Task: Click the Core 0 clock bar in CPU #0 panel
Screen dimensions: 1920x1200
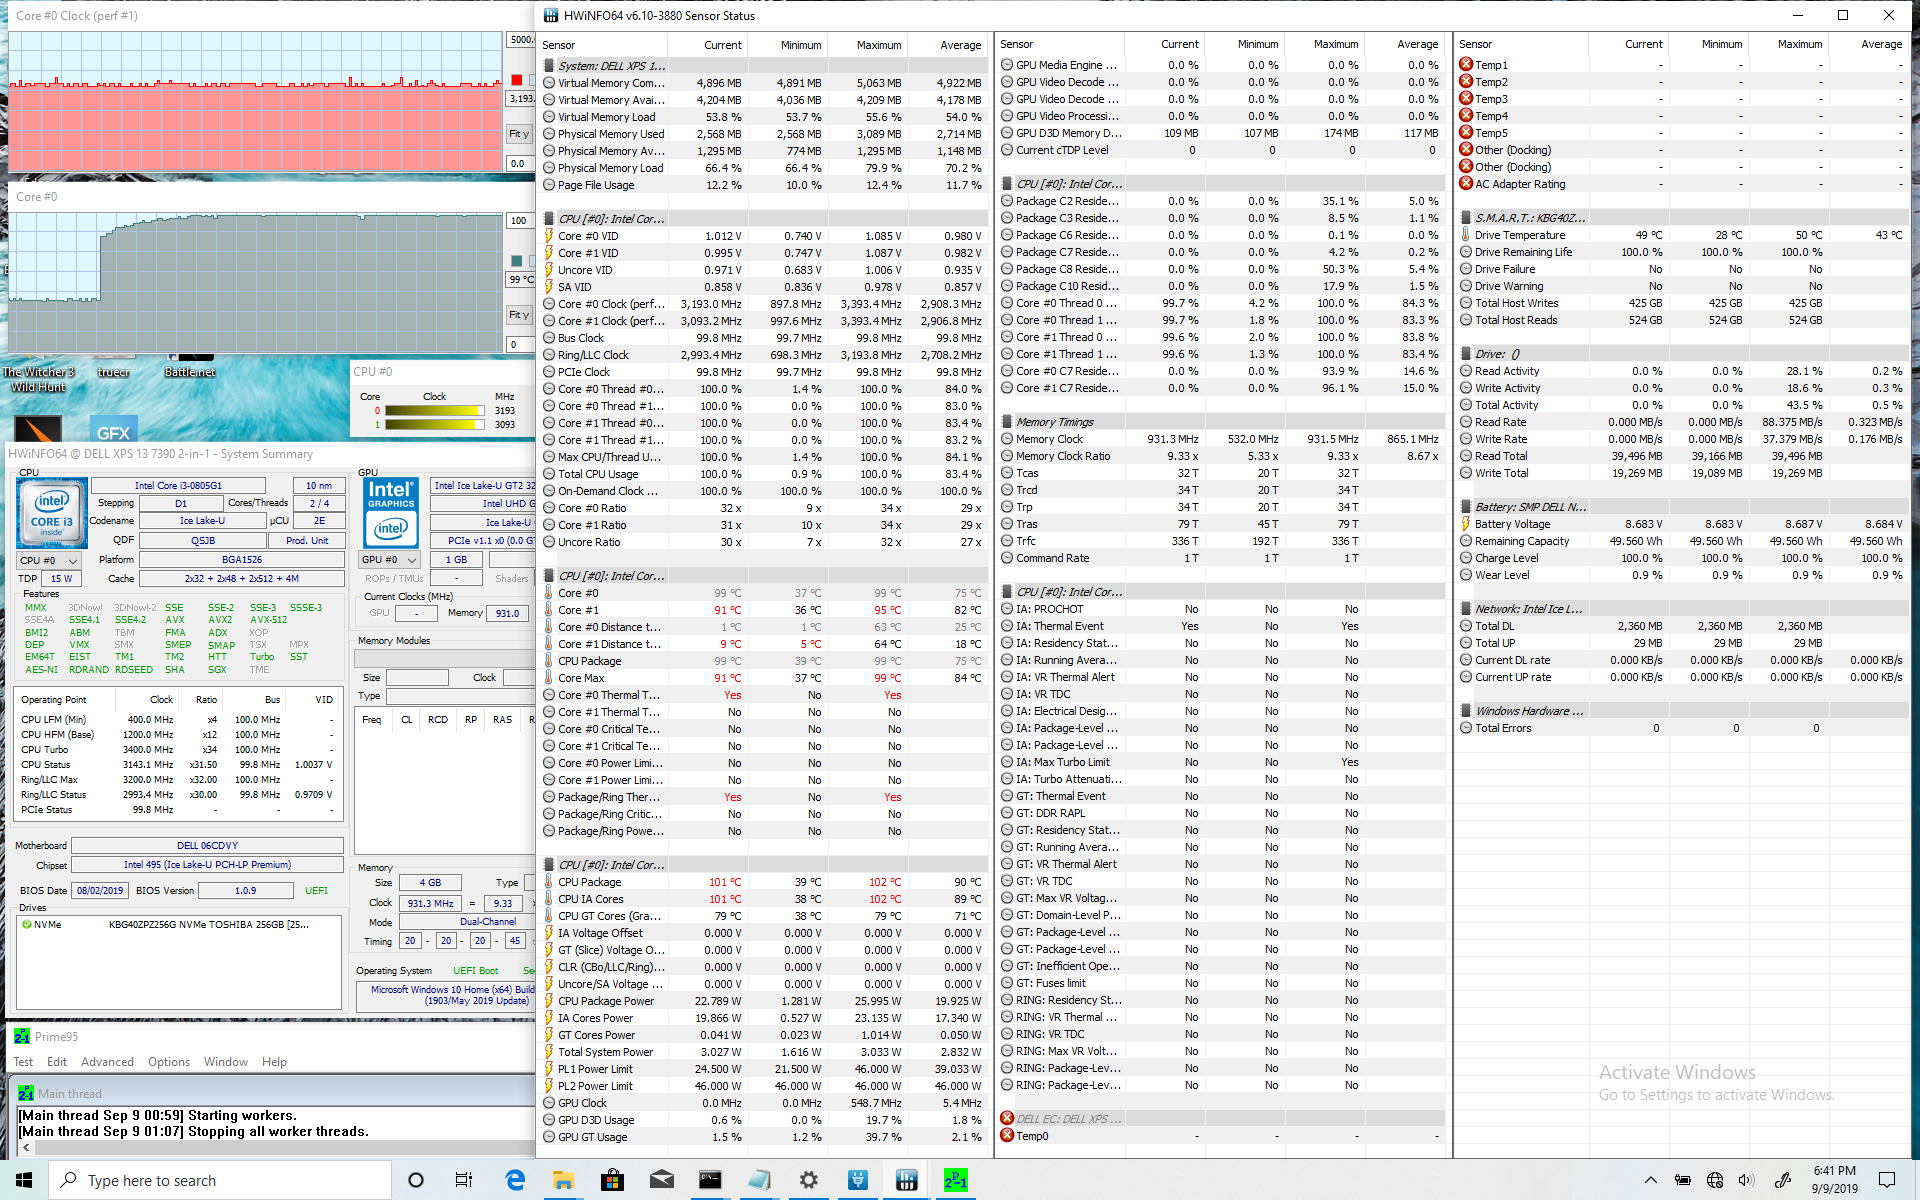Action: coord(435,410)
